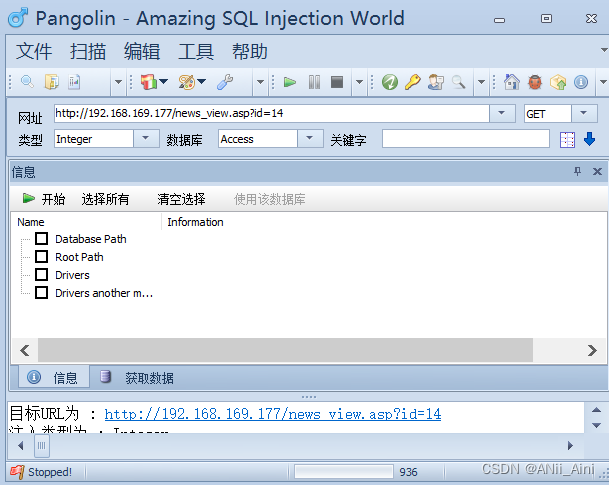Click the Information column header
This screenshot has height=485, width=609.
195,222
